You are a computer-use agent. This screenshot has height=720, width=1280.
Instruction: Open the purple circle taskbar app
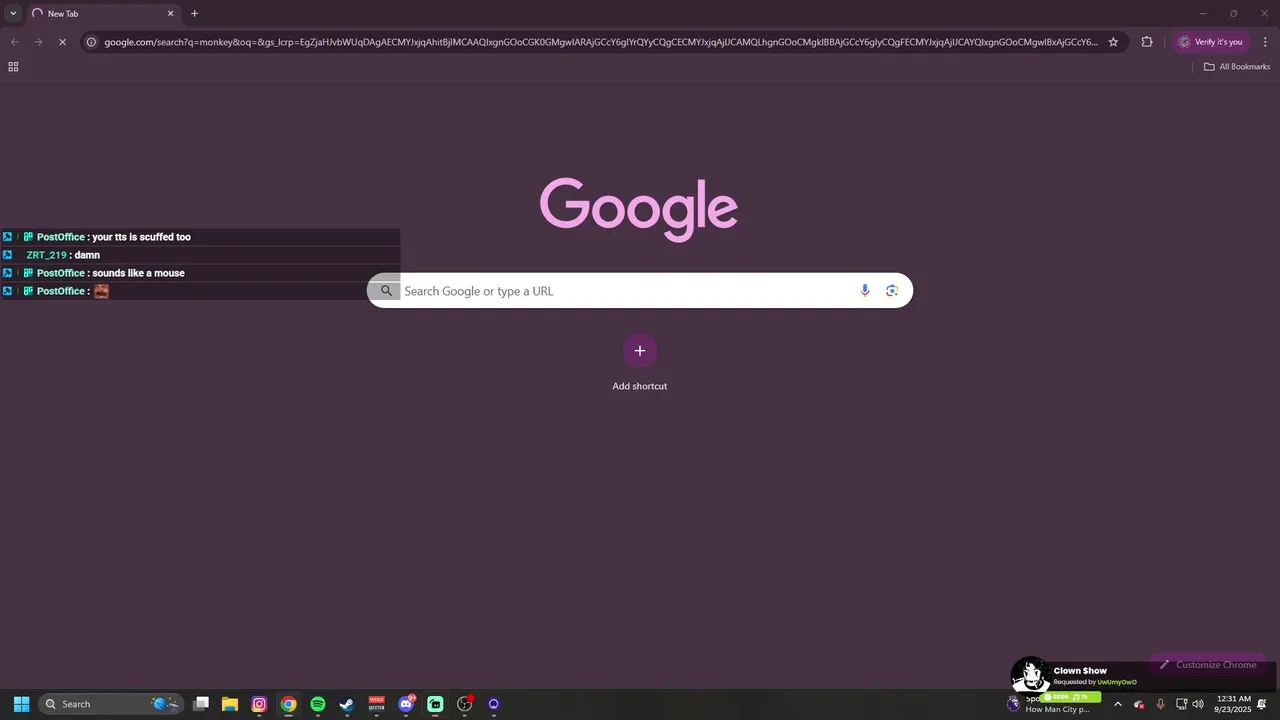click(494, 704)
